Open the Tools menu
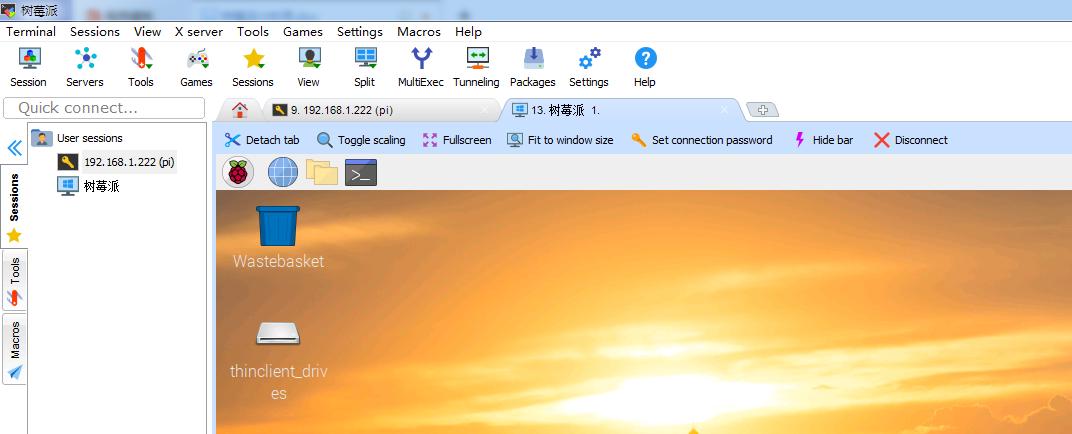The width and height of the screenshot is (1072, 434). (253, 31)
